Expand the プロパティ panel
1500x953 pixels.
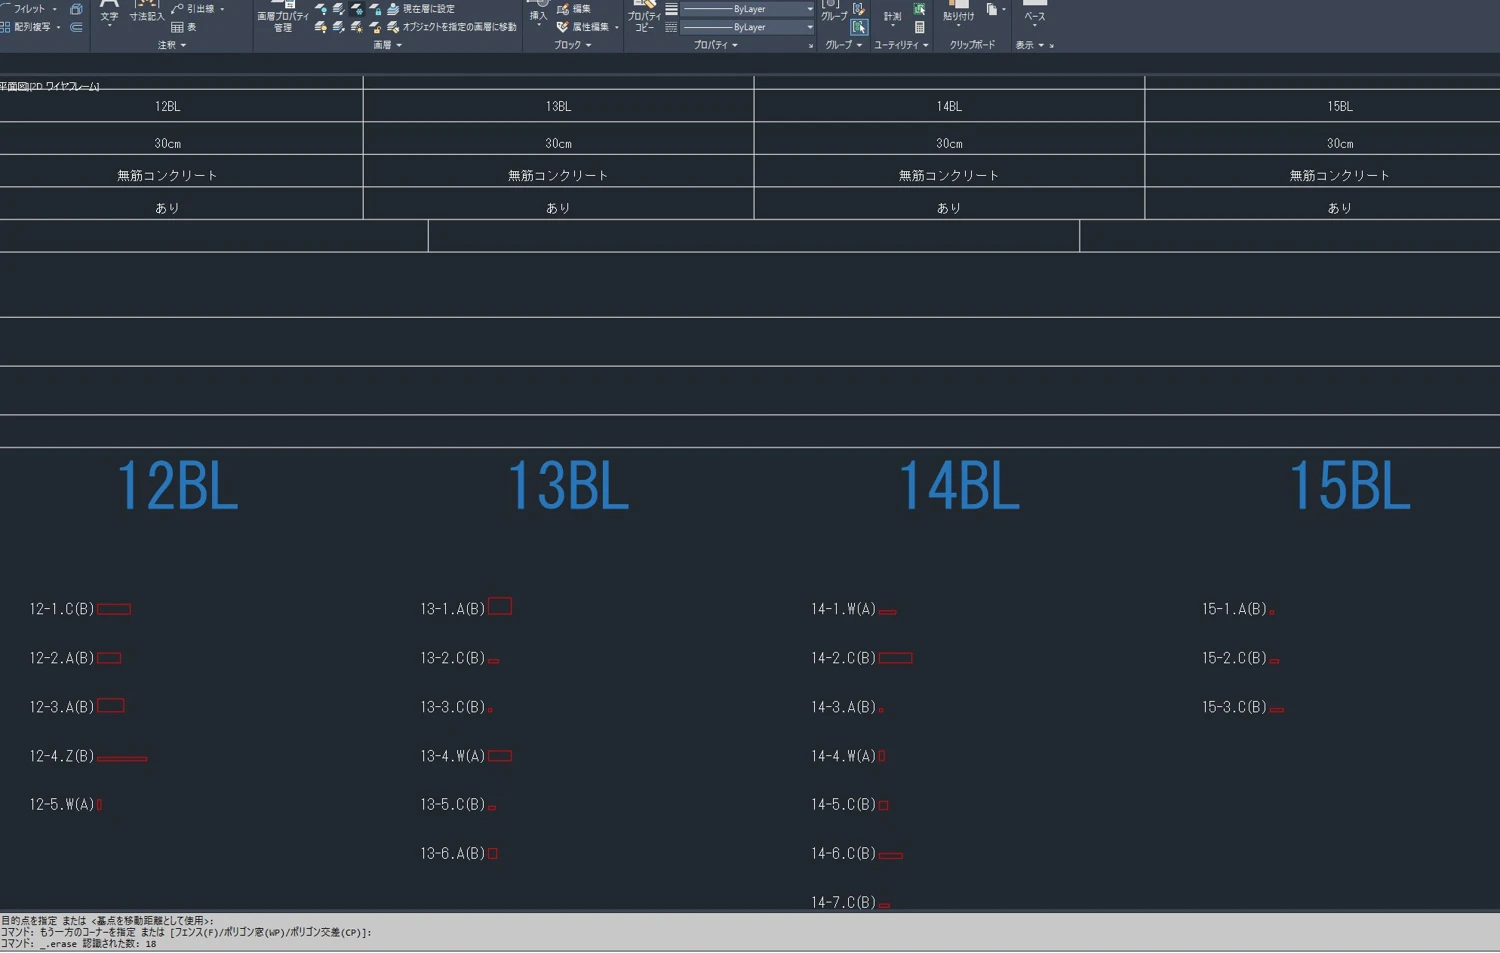[716, 45]
